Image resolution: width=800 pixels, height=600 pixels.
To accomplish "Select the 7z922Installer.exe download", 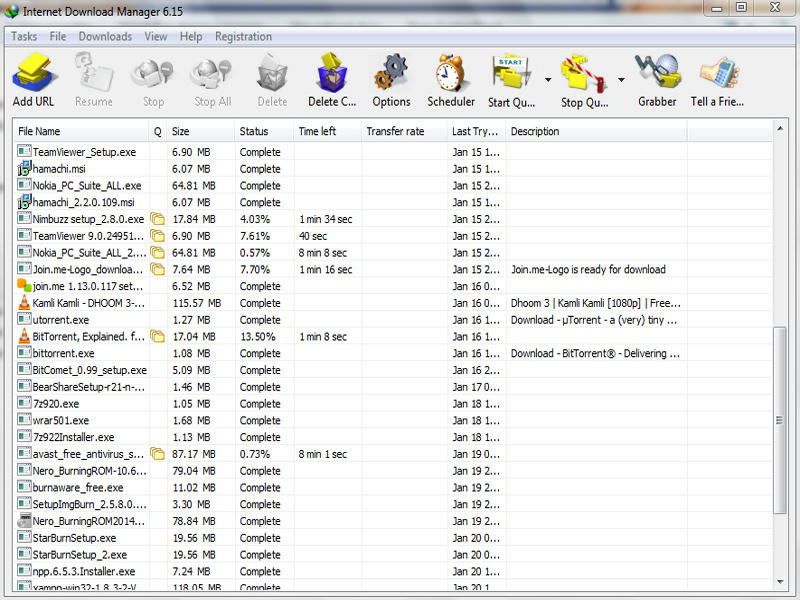I will pyautogui.click(x=393, y=437).
